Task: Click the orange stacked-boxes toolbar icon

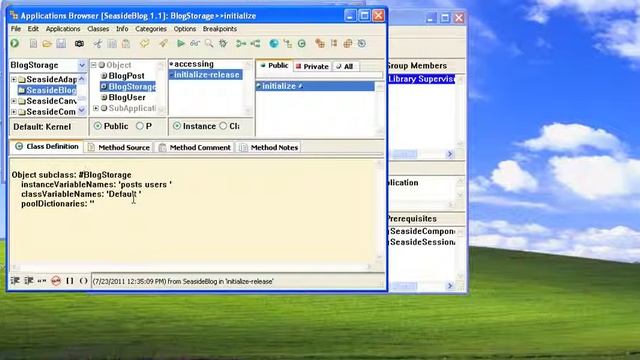Action: (x=320, y=44)
